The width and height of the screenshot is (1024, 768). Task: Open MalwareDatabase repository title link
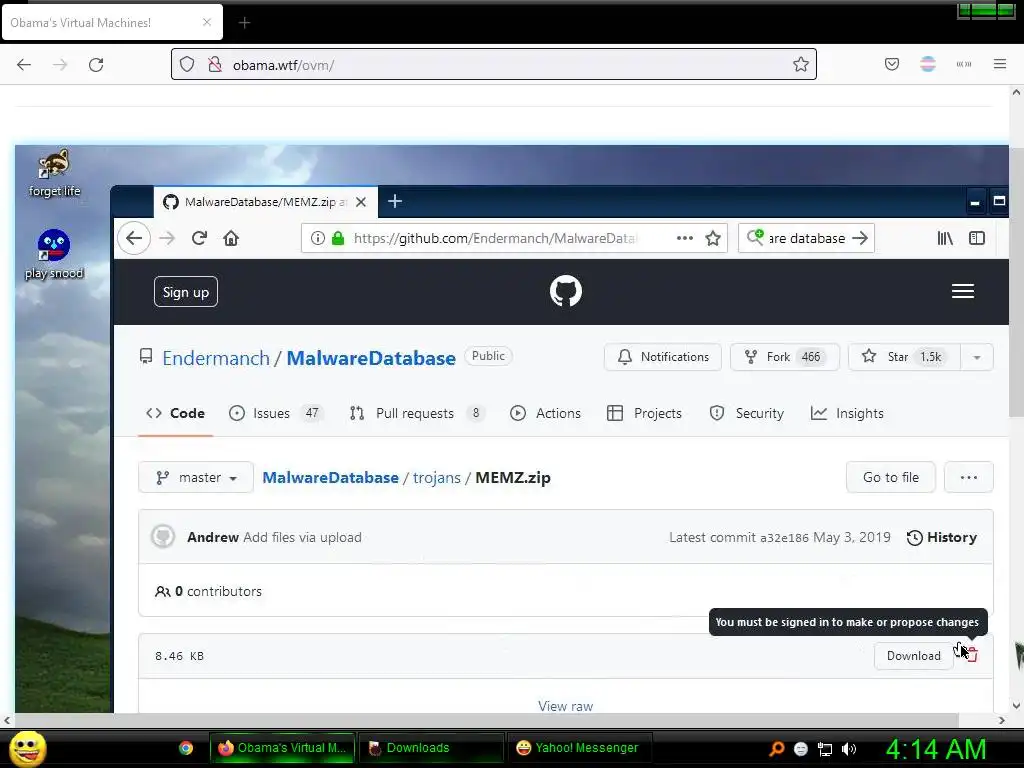(x=371, y=358)
